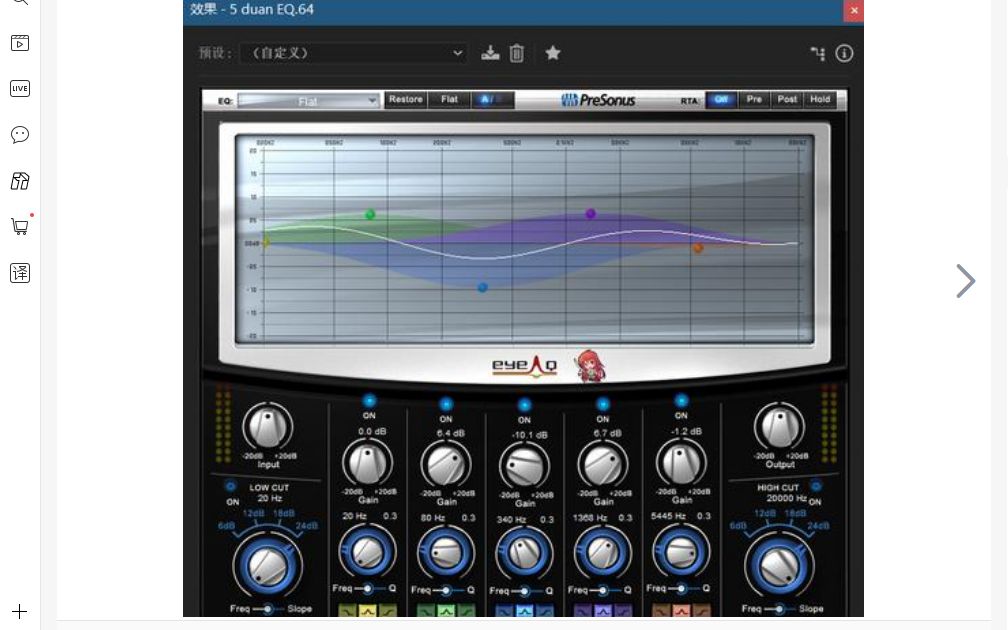Image resolution: width=1008 pixels, height=630 pixels.
Task: Click the Restore button
Action: coord(406,100)
